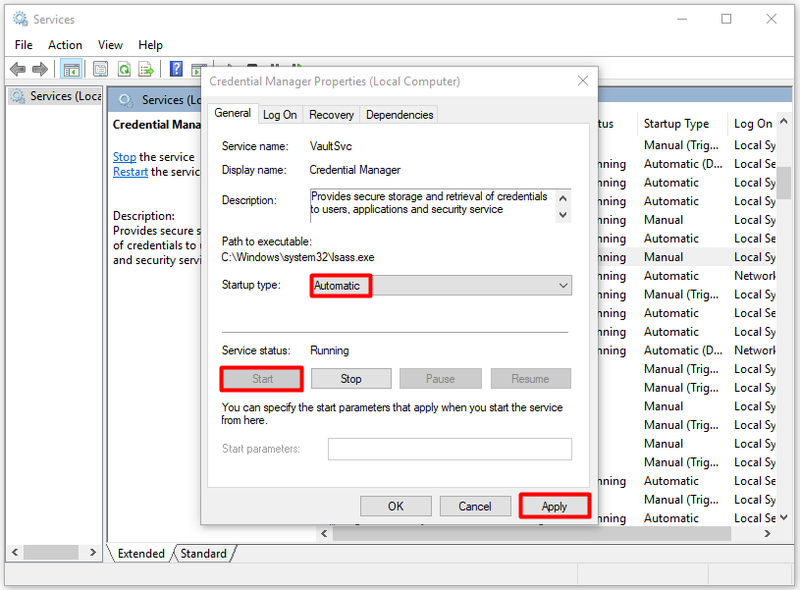Click the Stop the service link

124,157
